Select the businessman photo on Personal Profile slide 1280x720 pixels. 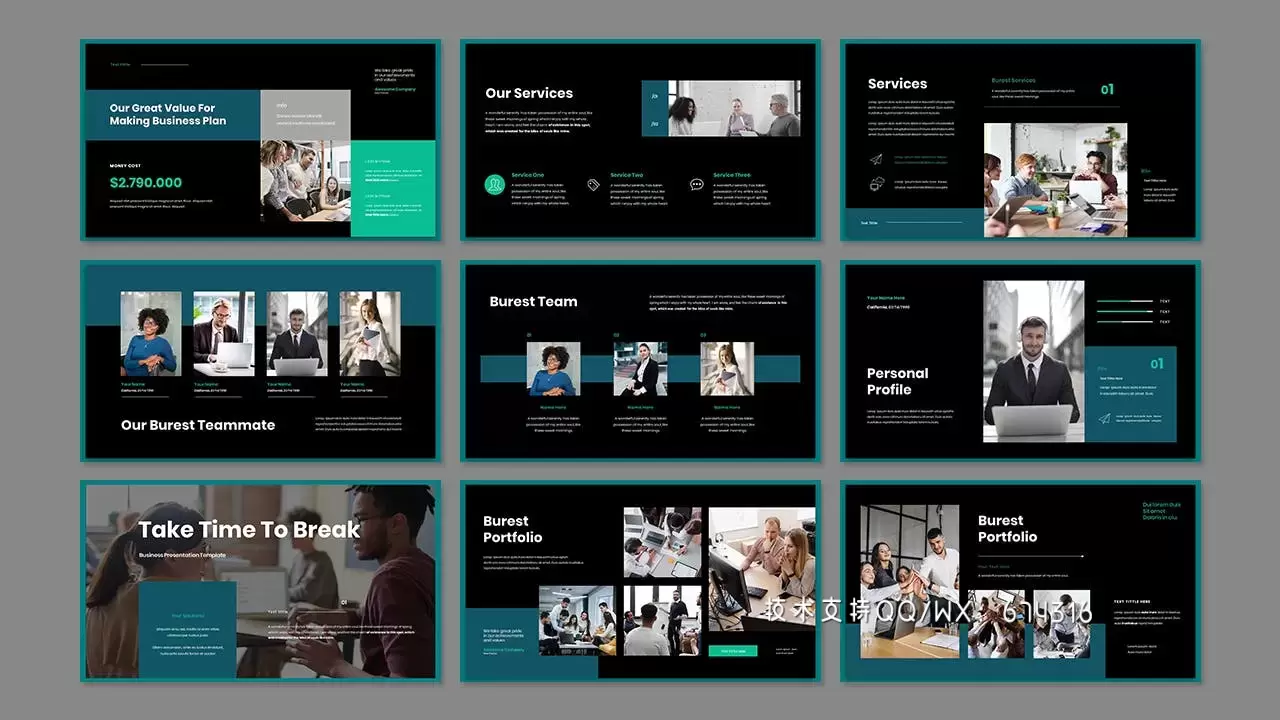[1032, 360]
